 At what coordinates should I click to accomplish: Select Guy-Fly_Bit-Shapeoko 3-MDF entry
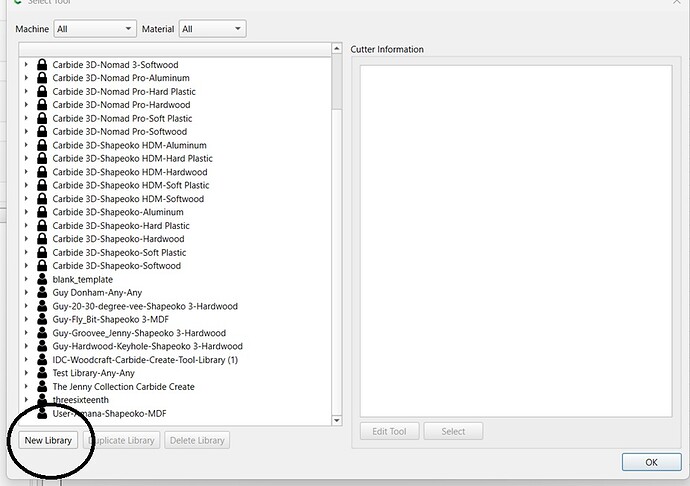coord(110,319)
